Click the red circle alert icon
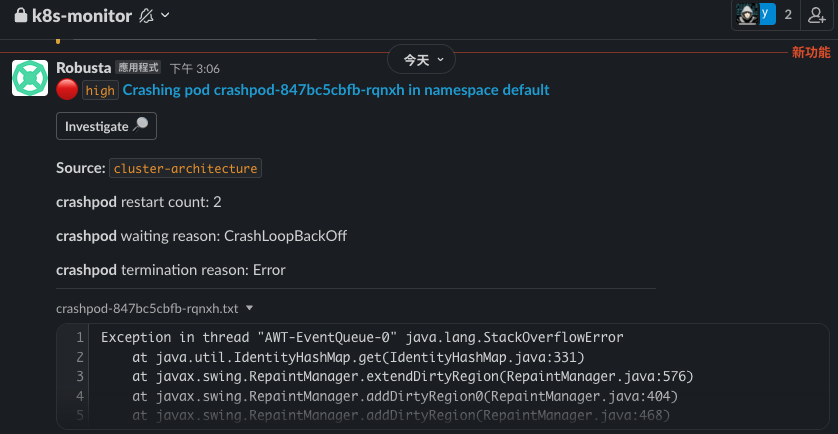The width and height of the screenshot is (838, 434). (x=67, y=90)
